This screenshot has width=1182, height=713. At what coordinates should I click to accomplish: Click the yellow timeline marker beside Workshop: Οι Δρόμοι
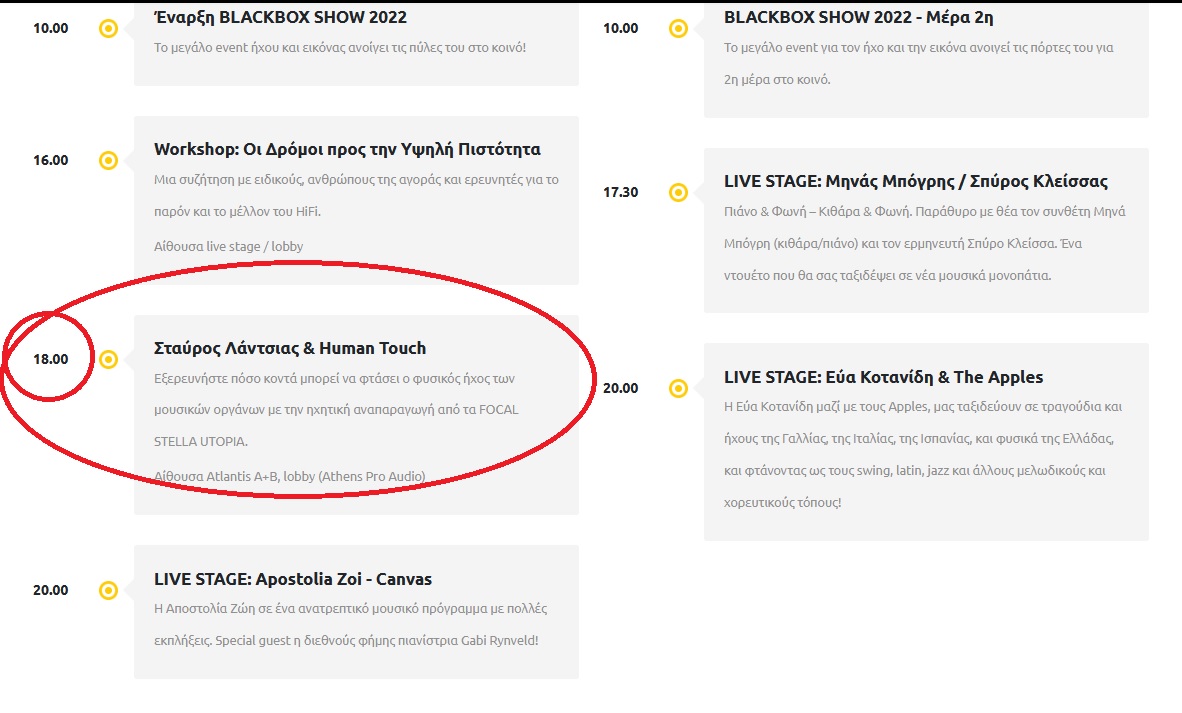(109, 161)
